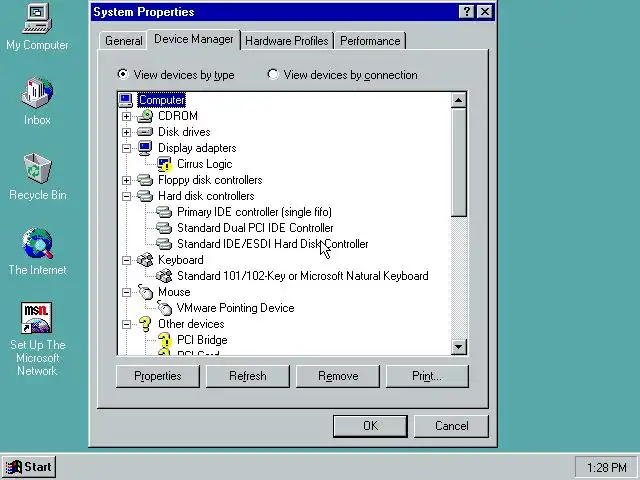Click the Standard Dual PCI IDE Controller icon
This screenshot has width=640, height=480.
[164, 228]
